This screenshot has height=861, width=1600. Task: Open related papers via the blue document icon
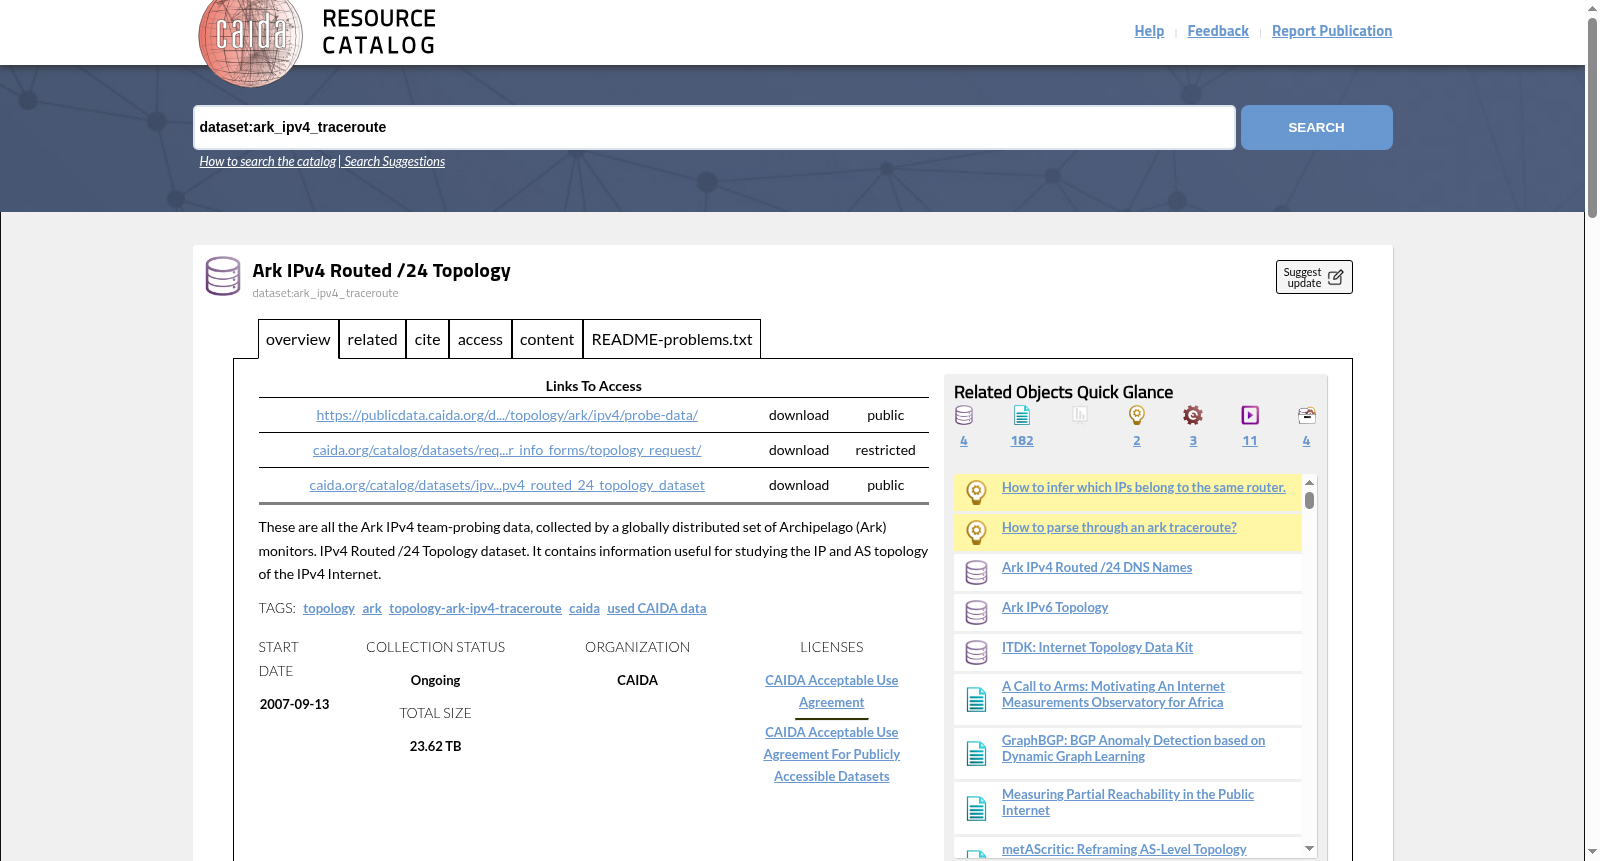tap(1022, 415)
